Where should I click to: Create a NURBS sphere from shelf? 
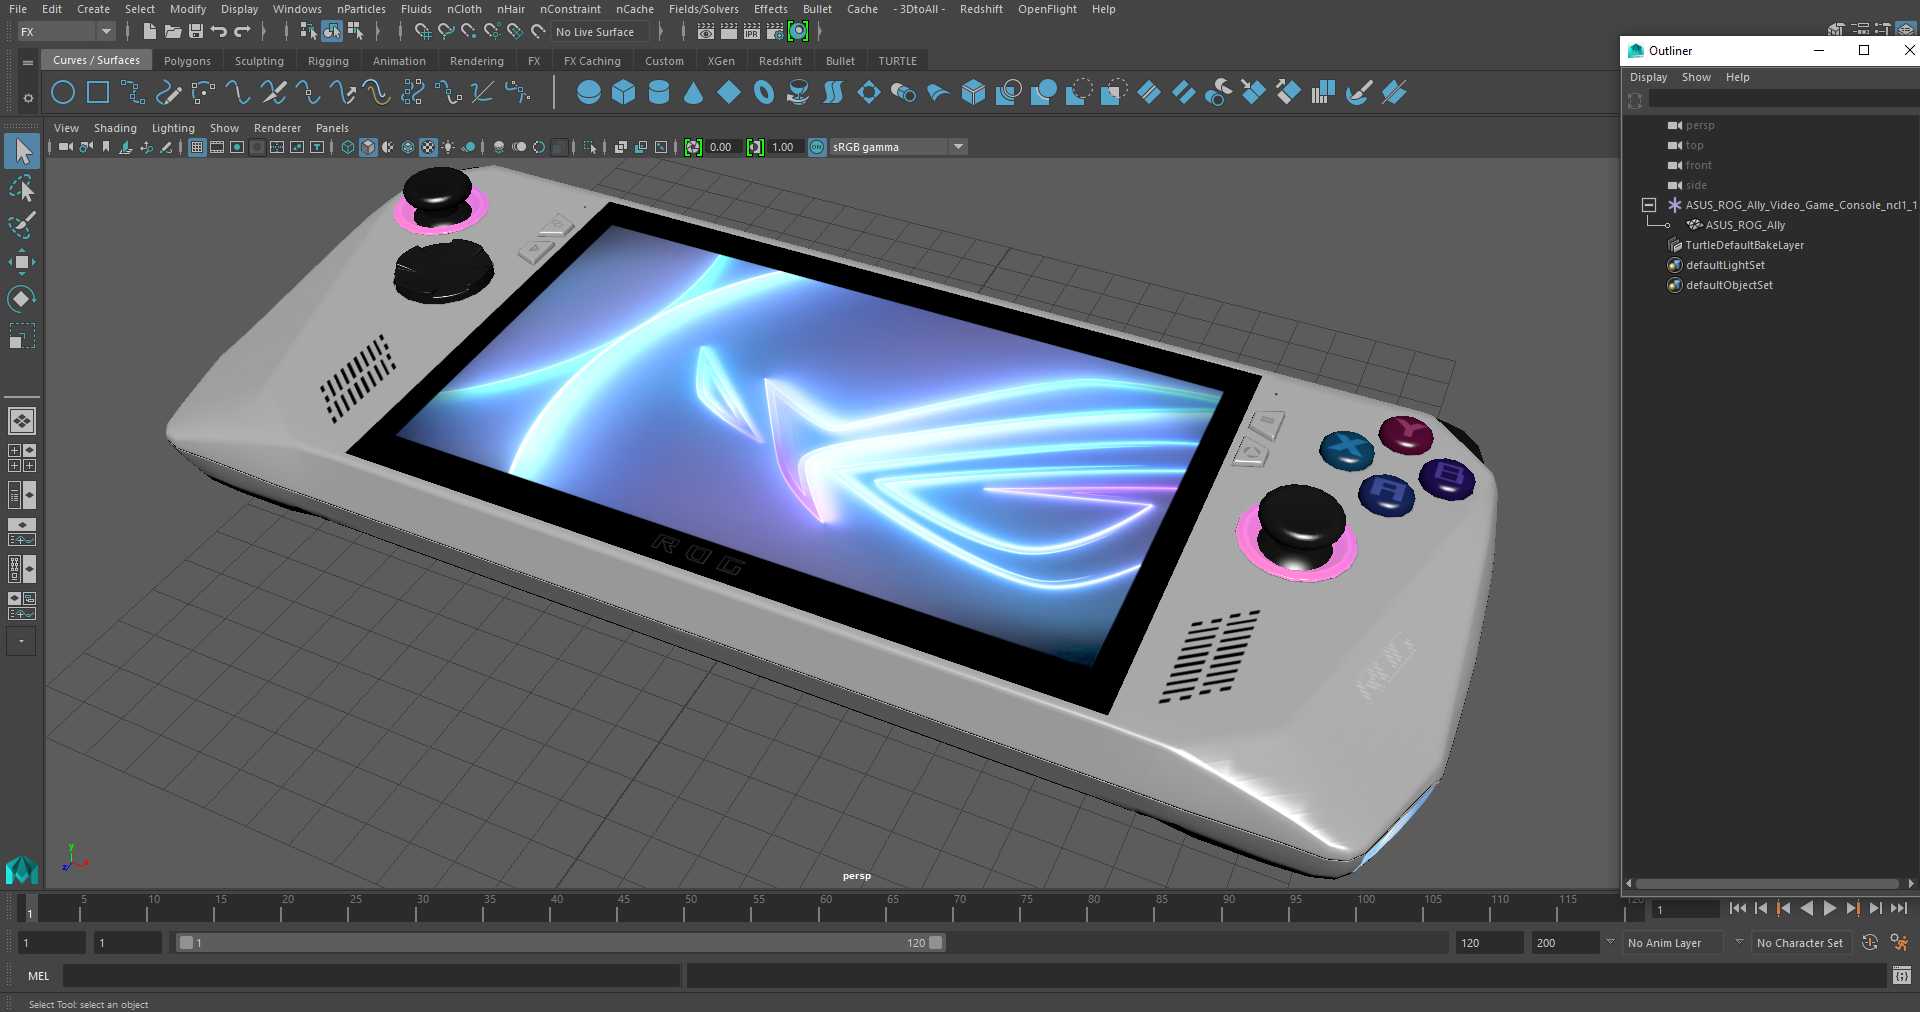tap(589, 93)
